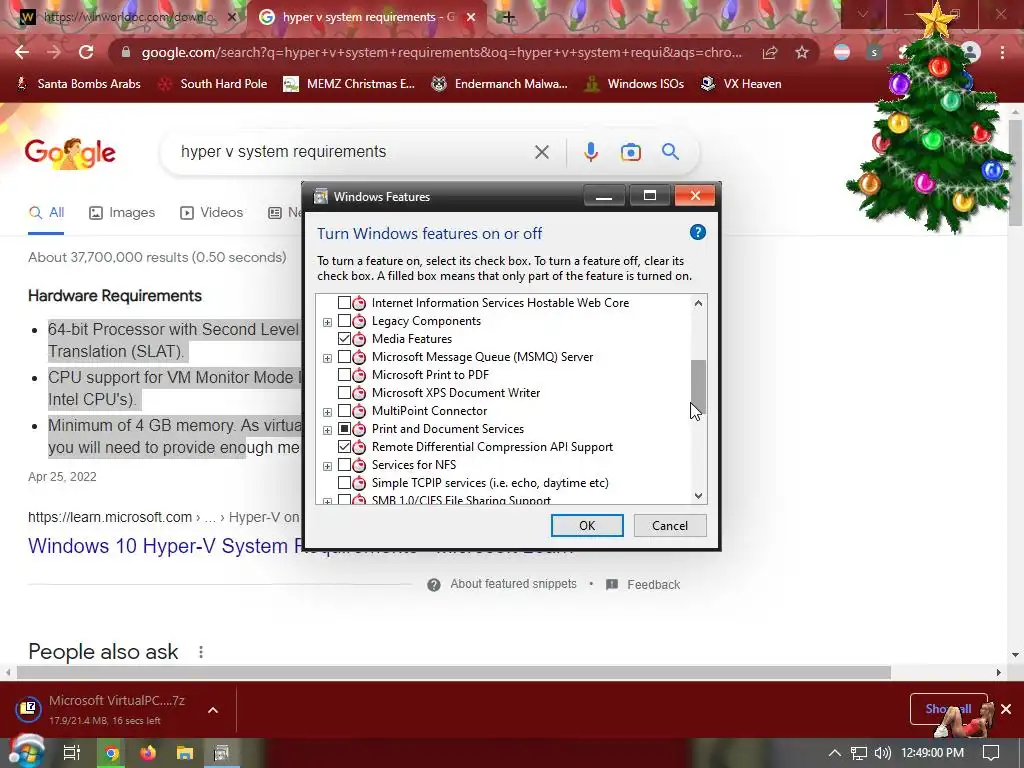The height and width of the screenshot is (768, 1024).
Task: Close the hyper v system requirements tab
Action: [x=470, y=18]
